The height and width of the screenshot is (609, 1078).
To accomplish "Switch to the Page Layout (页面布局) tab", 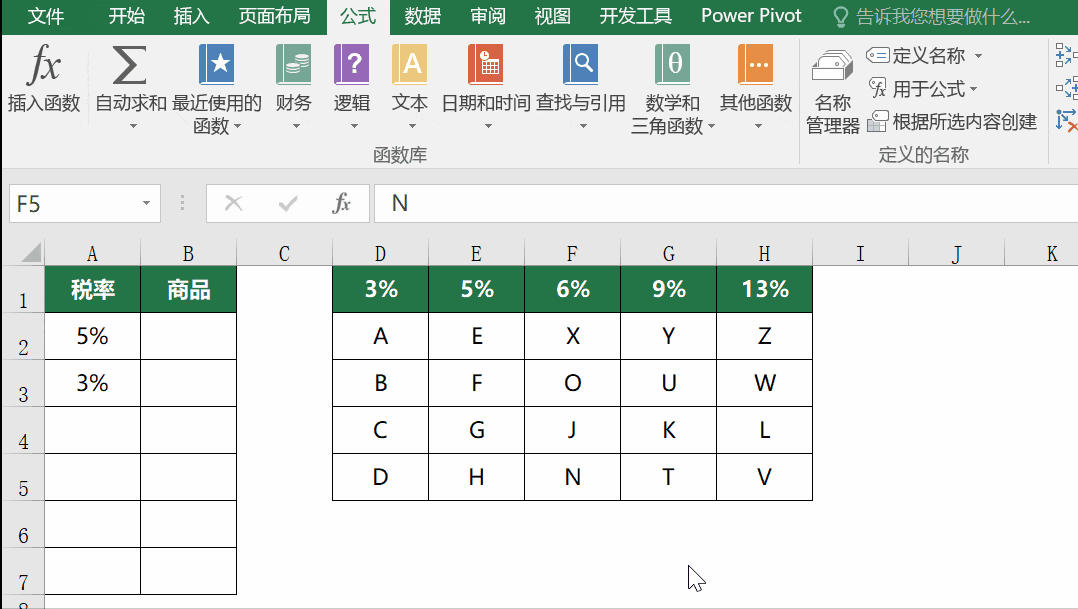I will click(x=274, y=16).
